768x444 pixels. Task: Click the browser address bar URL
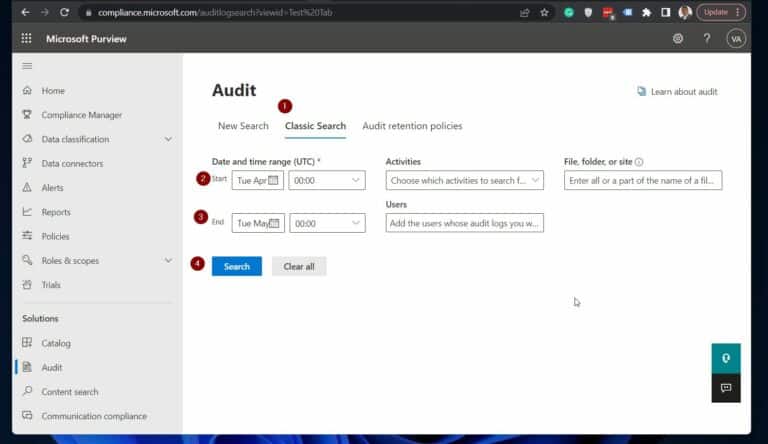point(216,13)
